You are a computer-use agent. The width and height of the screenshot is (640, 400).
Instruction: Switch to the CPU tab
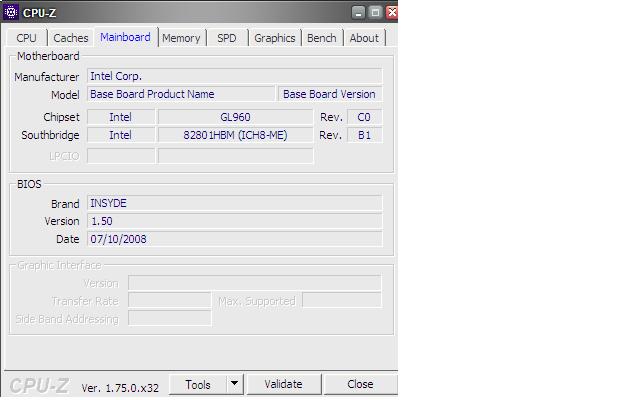point(27,38)
